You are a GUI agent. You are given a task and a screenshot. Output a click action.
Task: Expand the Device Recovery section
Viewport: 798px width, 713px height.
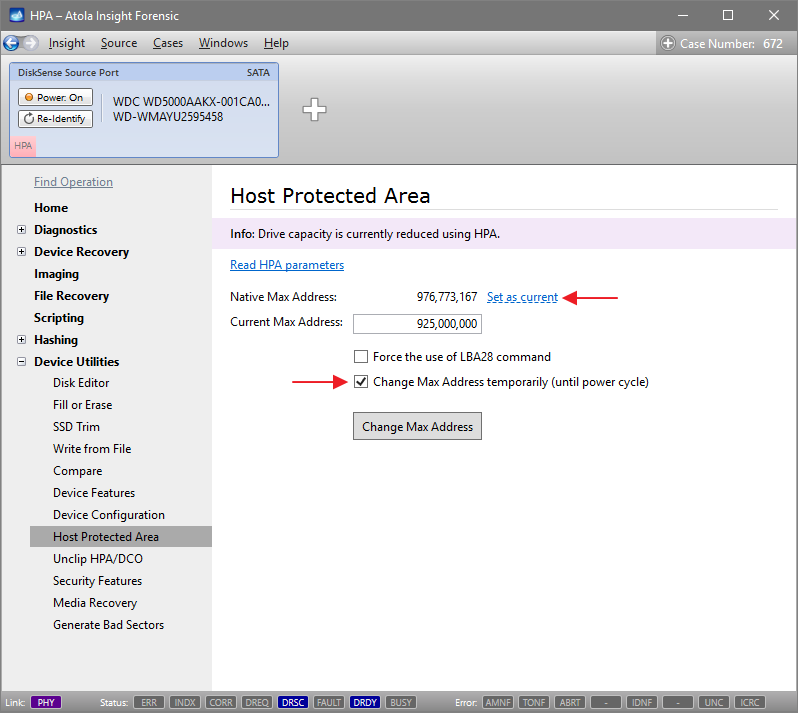click(x=22, y=252)
